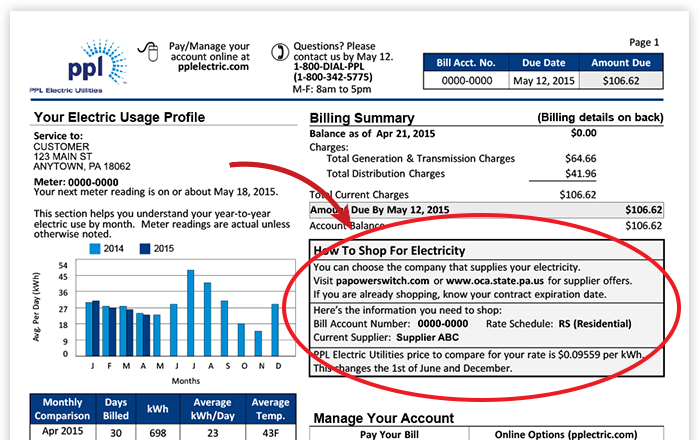The height and width of the screenshot is (440, 700).
Task: Visit the papowerswitch.com link
Action: tap(382, 281)
